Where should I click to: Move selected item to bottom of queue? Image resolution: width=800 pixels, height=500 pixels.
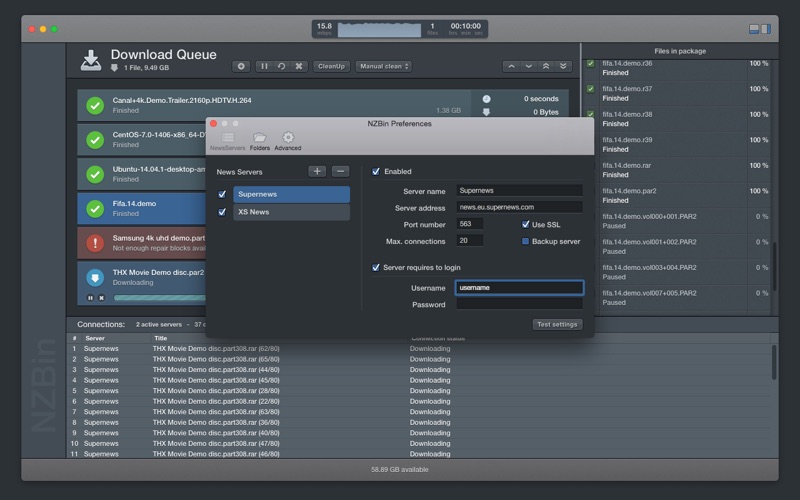[562, 66]
